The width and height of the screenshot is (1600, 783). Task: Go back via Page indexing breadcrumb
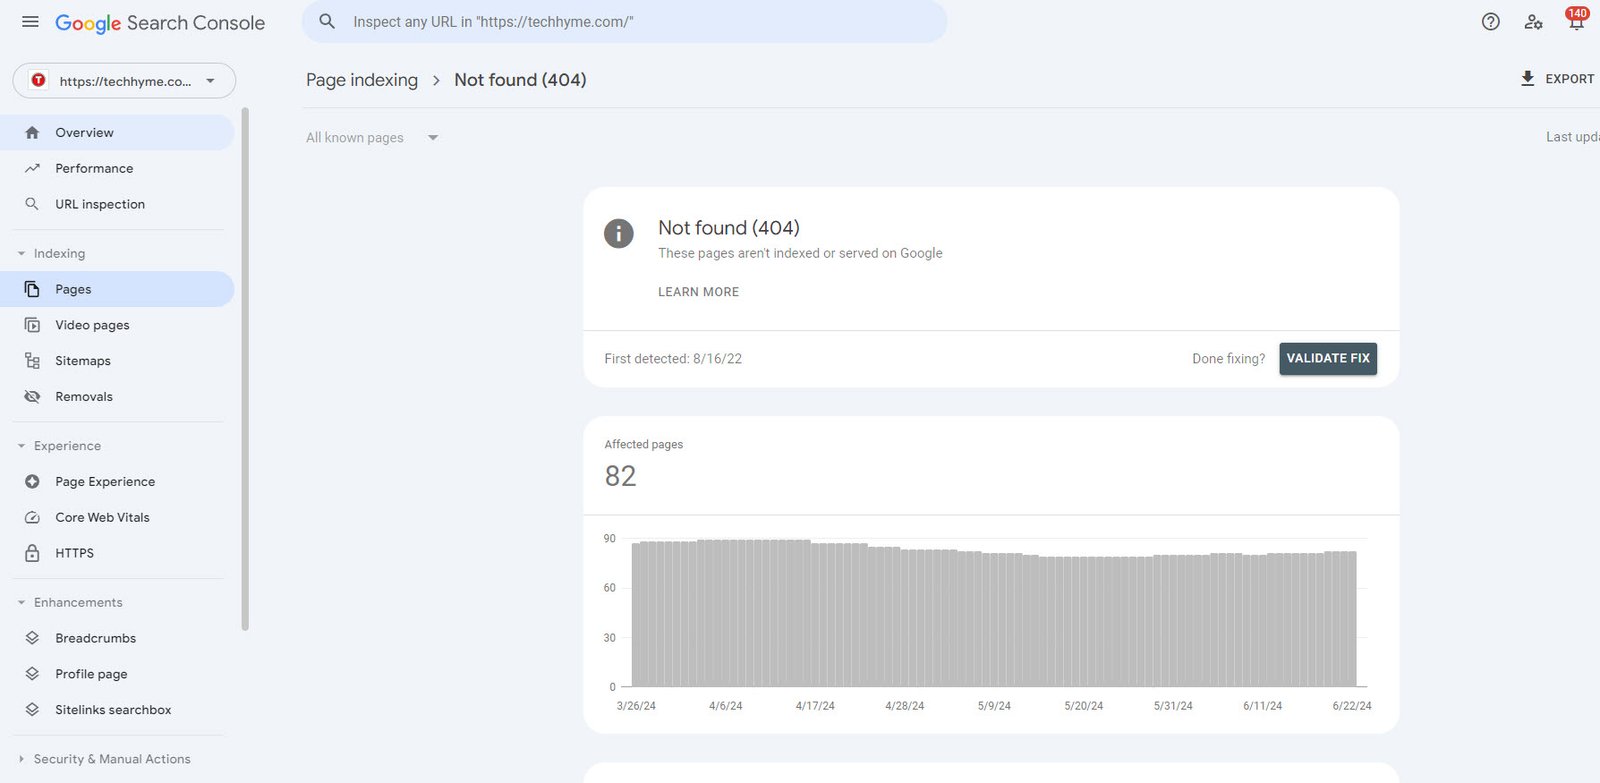[x=362, y=80]
